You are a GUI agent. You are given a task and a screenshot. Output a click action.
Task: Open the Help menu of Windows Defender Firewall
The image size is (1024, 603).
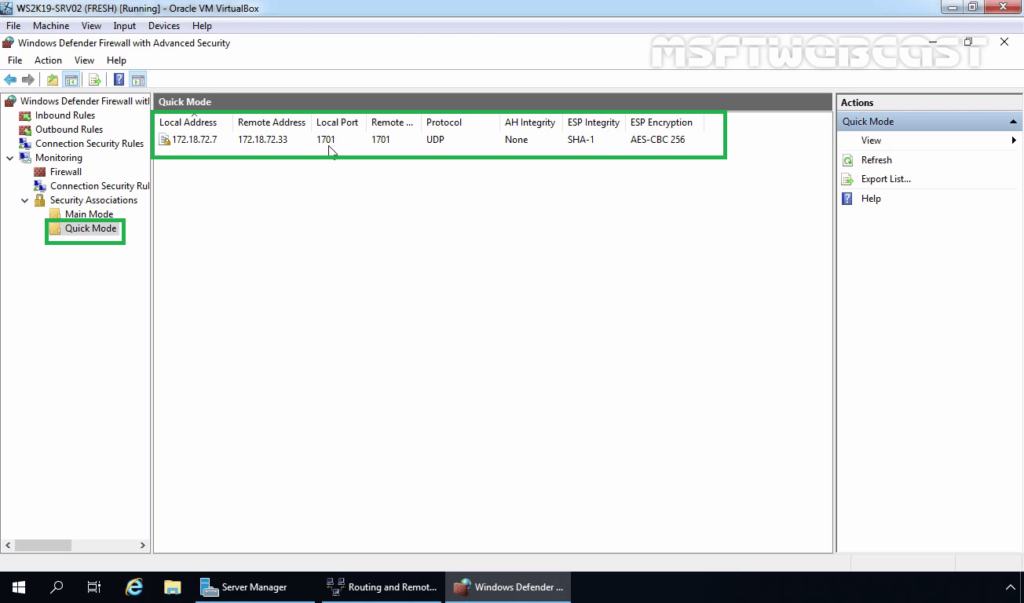[116, 60]
